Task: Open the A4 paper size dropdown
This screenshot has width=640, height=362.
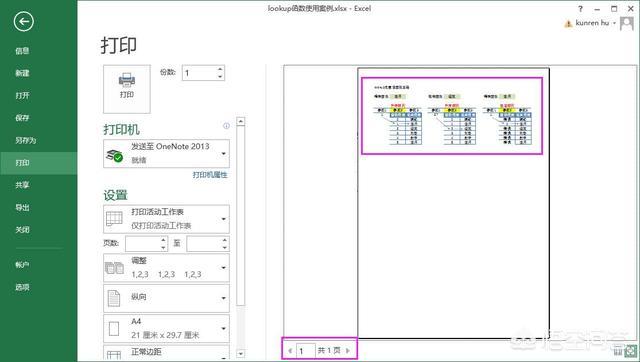Action: pos(167,328)
